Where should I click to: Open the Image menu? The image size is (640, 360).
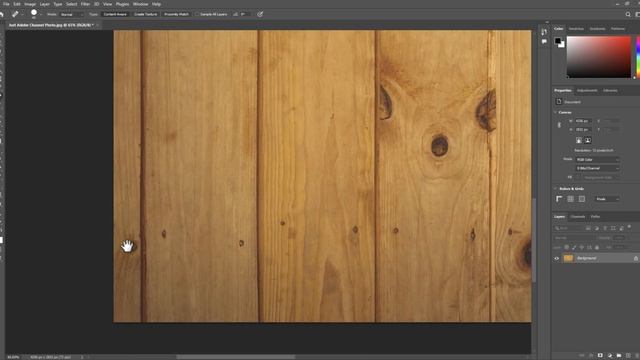click(30, 4)
